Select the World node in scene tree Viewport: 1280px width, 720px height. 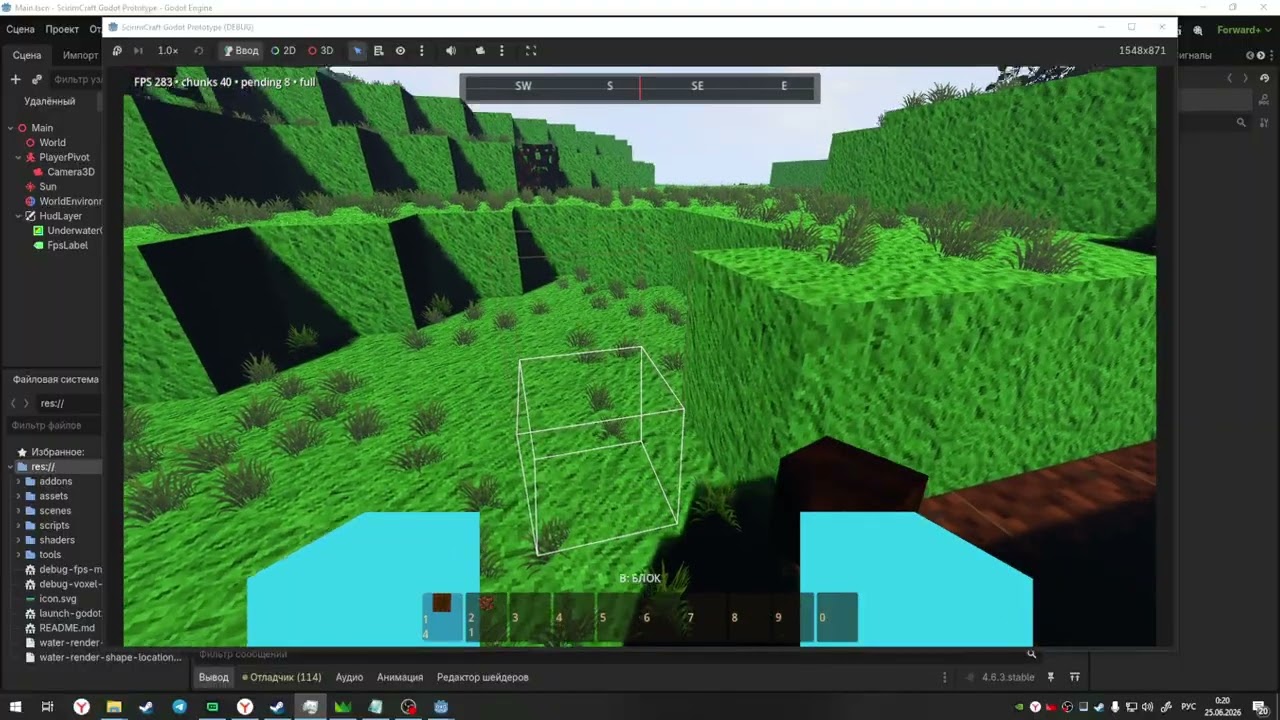coord(52,143)
